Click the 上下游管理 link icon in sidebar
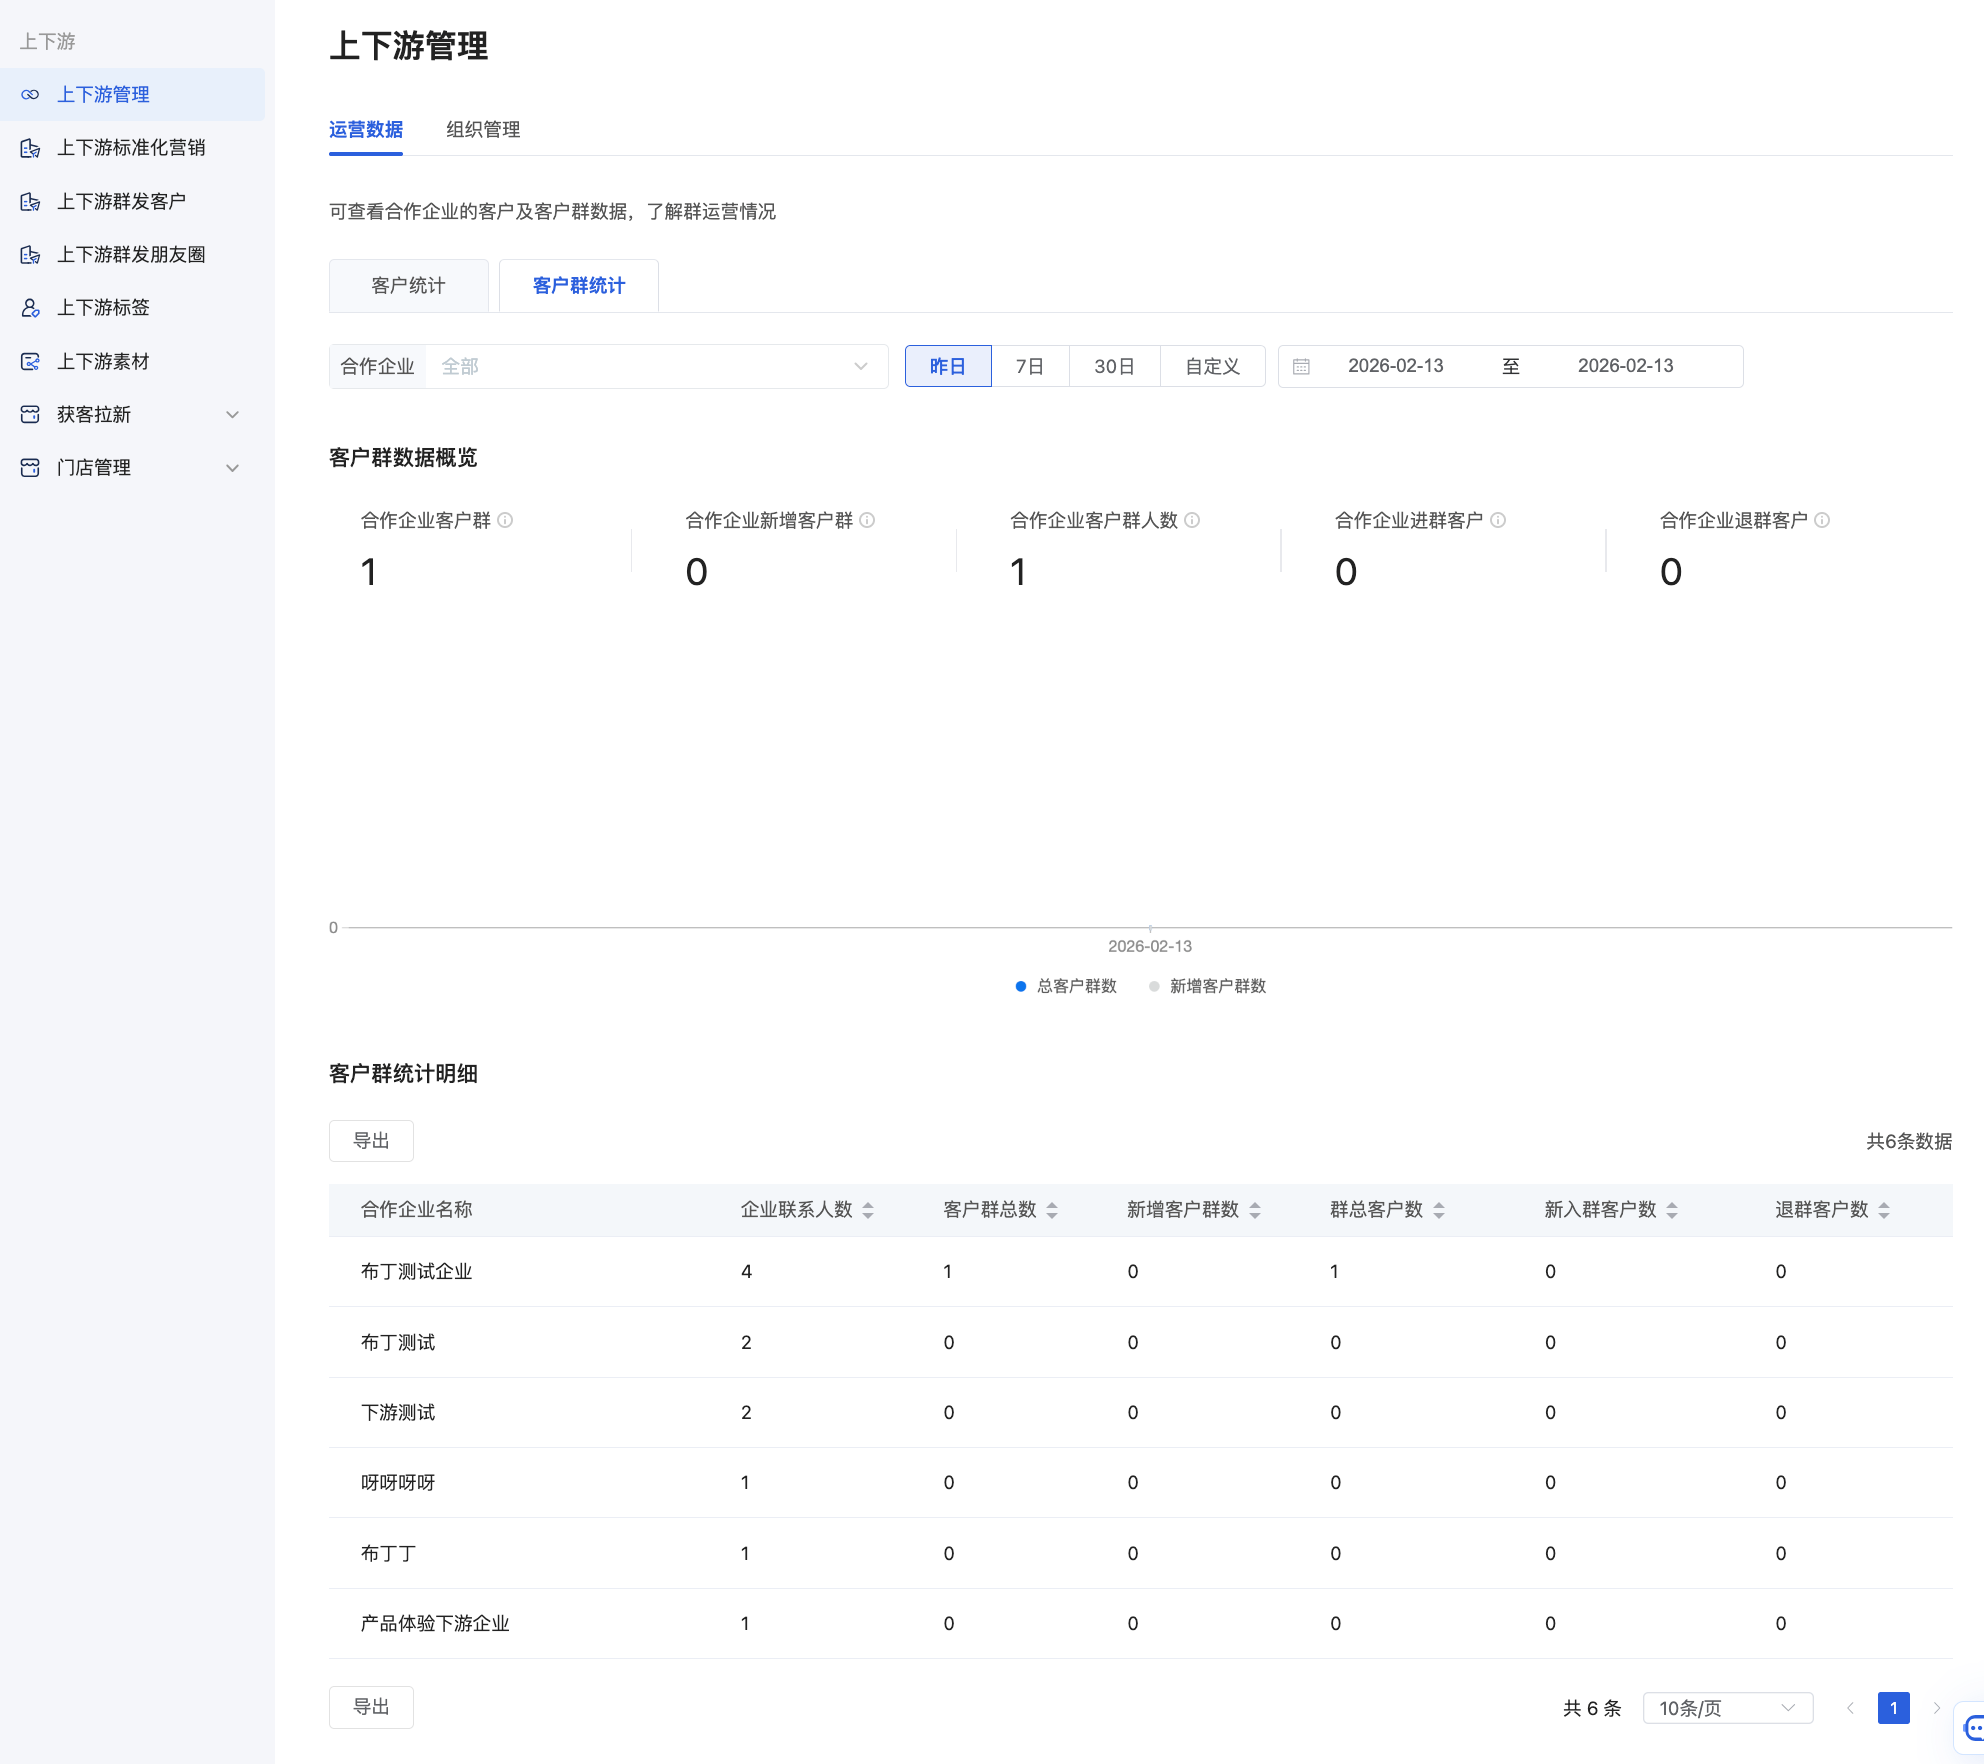 [30, 95]
